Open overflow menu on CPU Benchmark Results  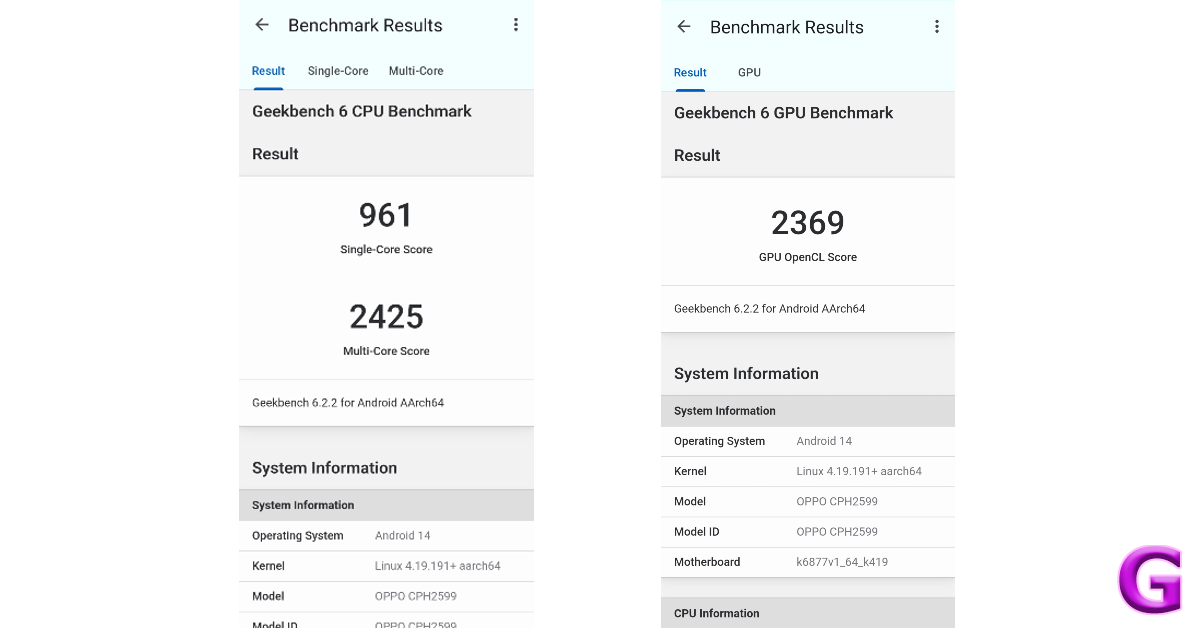click(x=516, y=25)
